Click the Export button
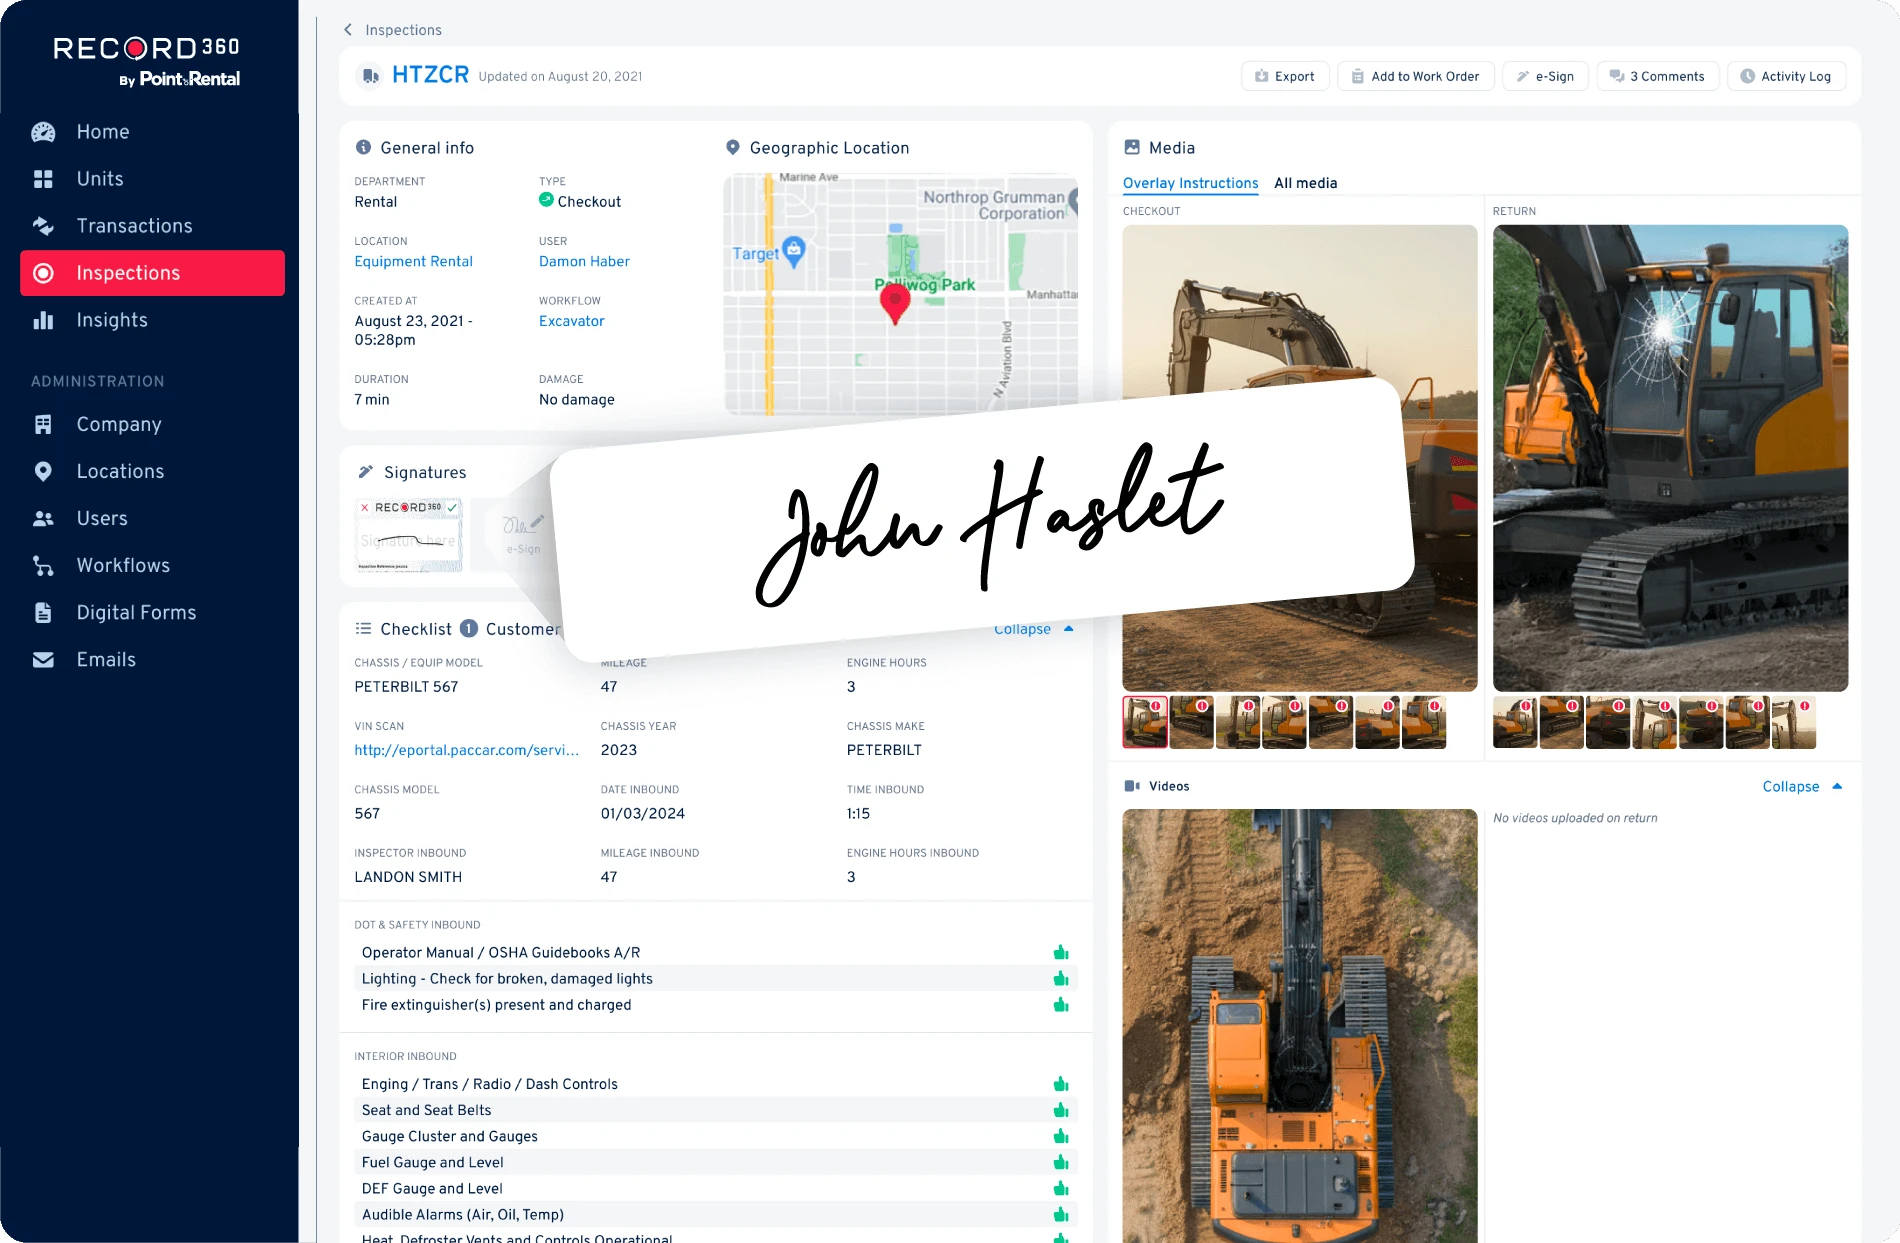This screenshot has height=1243, width=1900. 1285,76
